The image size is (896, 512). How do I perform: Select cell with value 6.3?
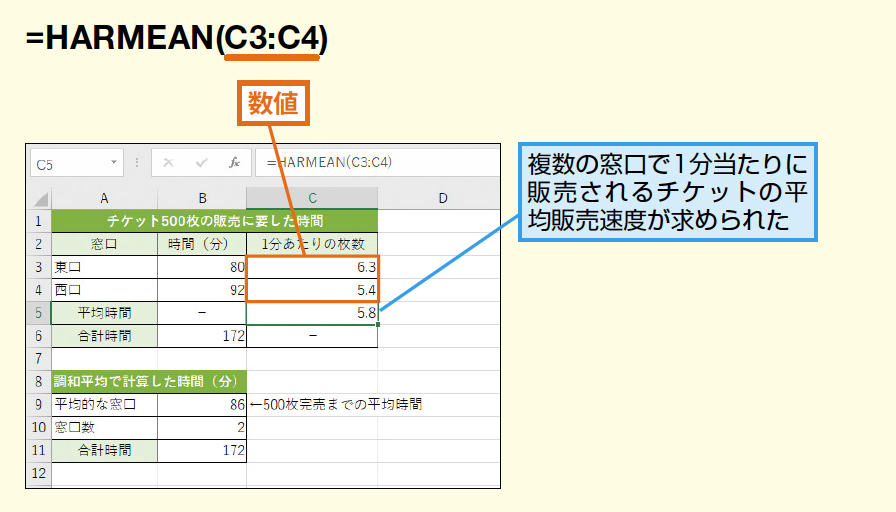pyautogui.click(x=312, y=267)
